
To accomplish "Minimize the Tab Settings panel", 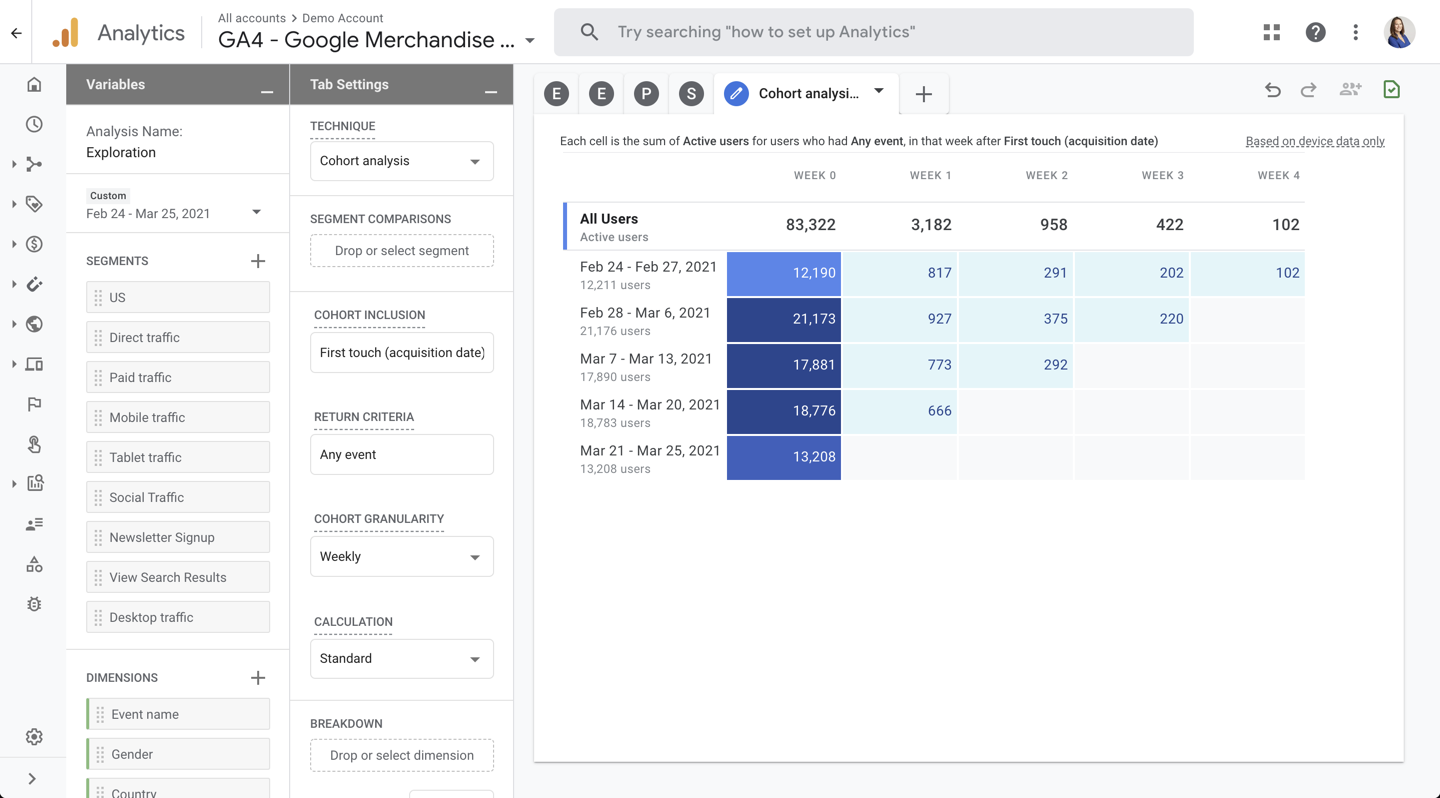I will coord(491,92).
